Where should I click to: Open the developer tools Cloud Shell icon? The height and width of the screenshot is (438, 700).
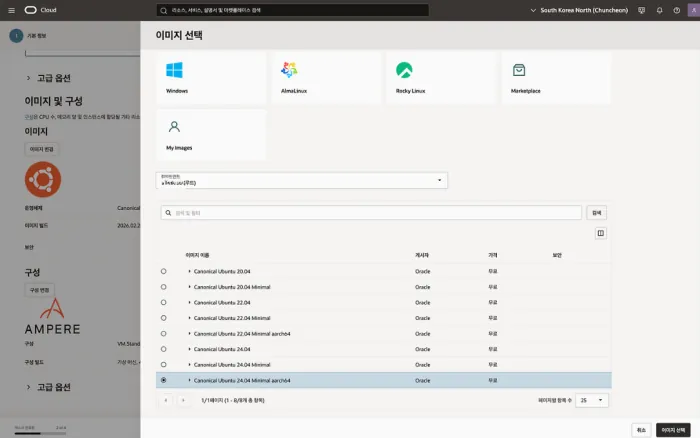(x=642, y=10)
